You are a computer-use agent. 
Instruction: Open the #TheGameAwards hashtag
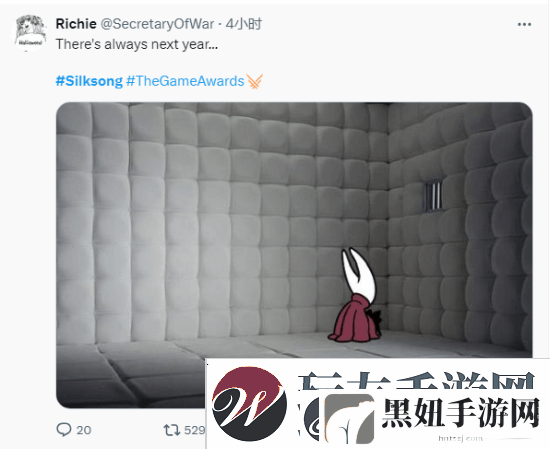coord(185,81)
